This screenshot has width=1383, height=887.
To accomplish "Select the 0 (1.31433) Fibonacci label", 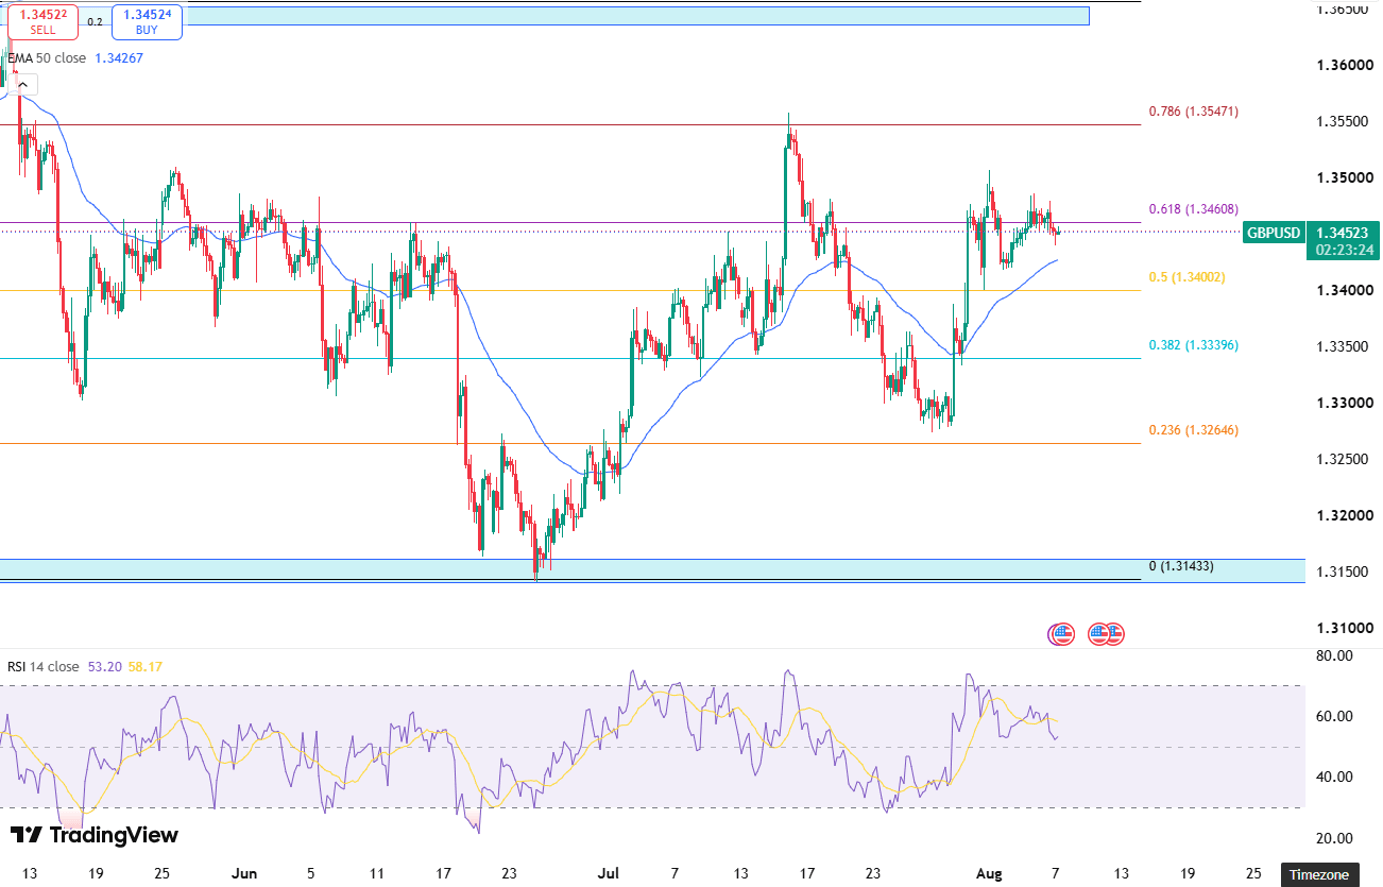I will [1181, 566].
